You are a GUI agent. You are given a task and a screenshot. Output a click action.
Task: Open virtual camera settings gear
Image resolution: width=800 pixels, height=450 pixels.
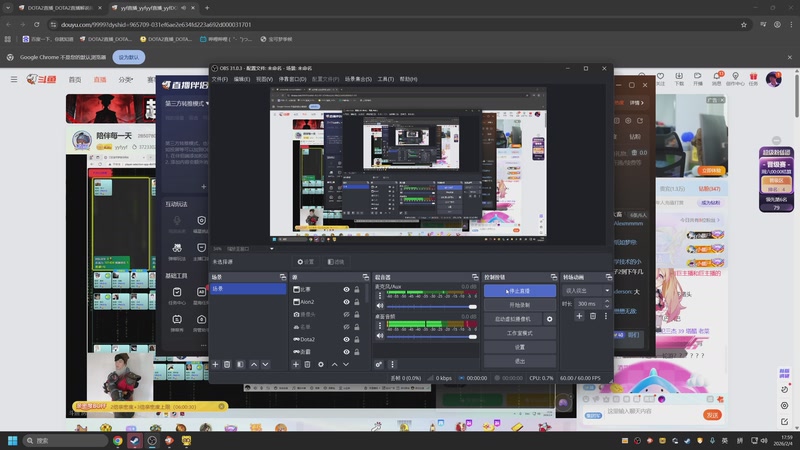pos(549,319)
